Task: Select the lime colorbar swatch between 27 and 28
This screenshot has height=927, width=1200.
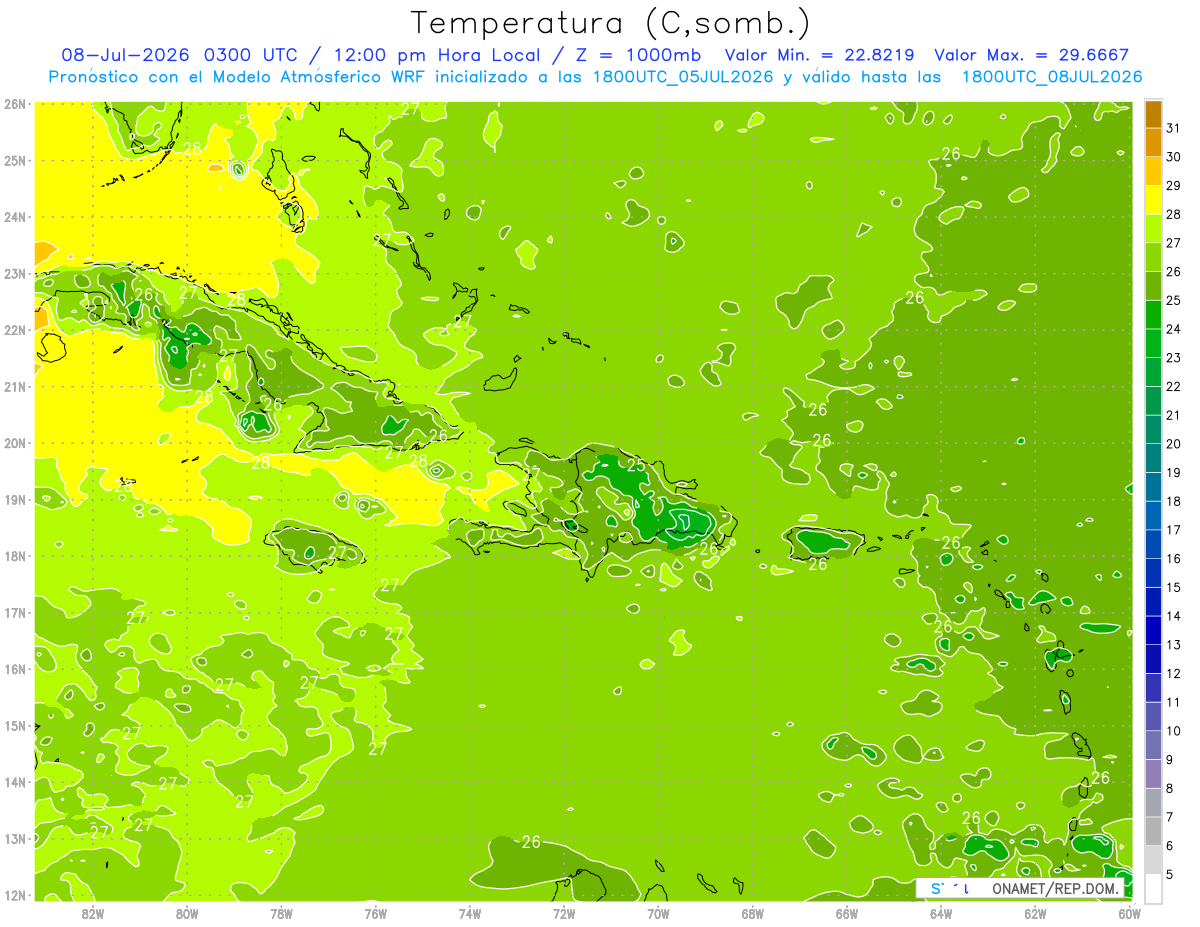Action: [1153, 229]
